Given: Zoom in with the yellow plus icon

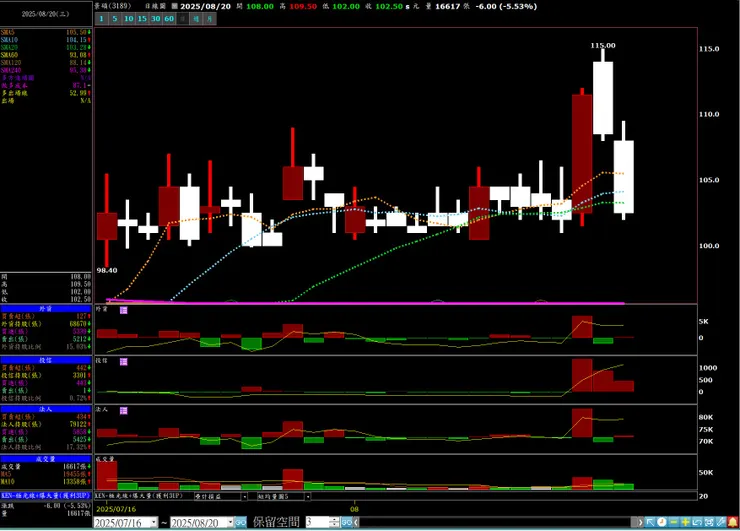Looking at the screenshot, I should pos(685,522).
